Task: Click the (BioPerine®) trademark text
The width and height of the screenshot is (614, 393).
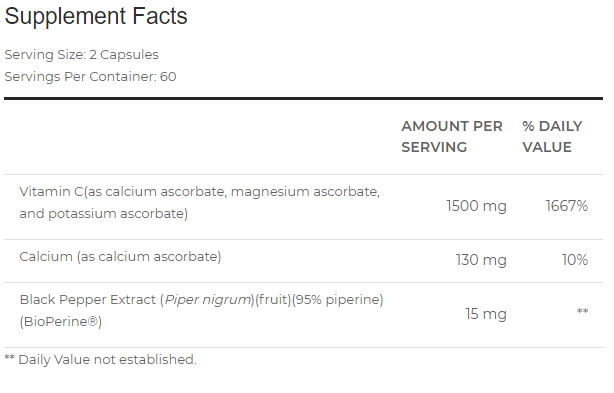Action: tap(61, 322)
